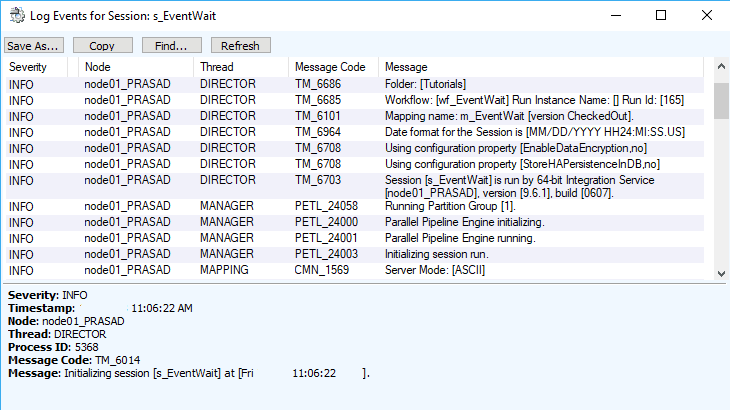Sort by the Severity column header
Screen dimensions: 730x410
coord(36,67)
